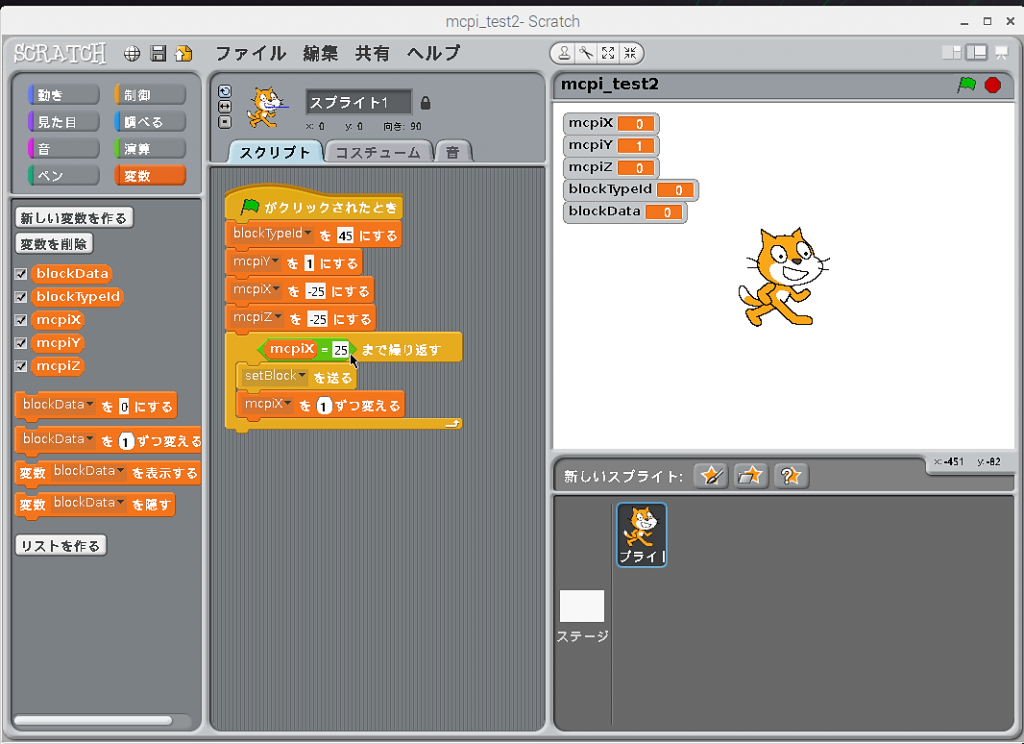Open blockData dropdown in show variable block
The height and width of the screenshot is (744, 1024).
[121, 471]
